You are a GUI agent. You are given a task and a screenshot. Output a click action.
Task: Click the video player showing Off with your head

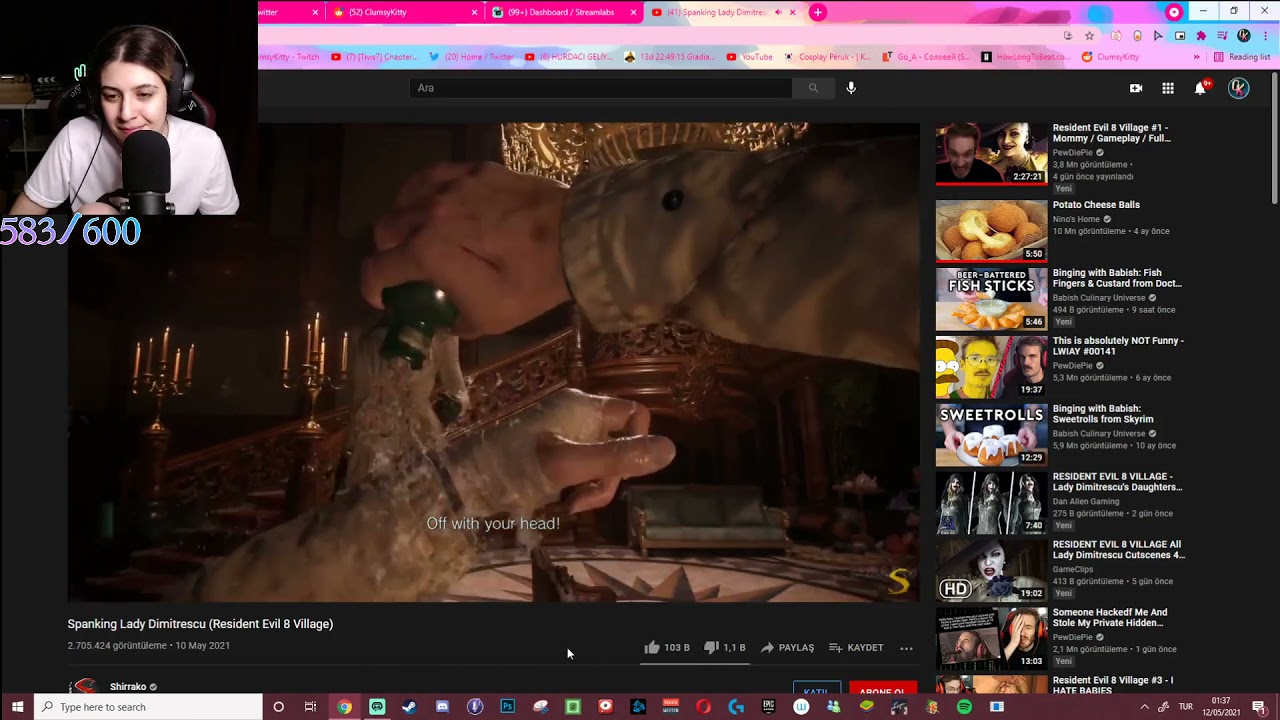point(493,362)
